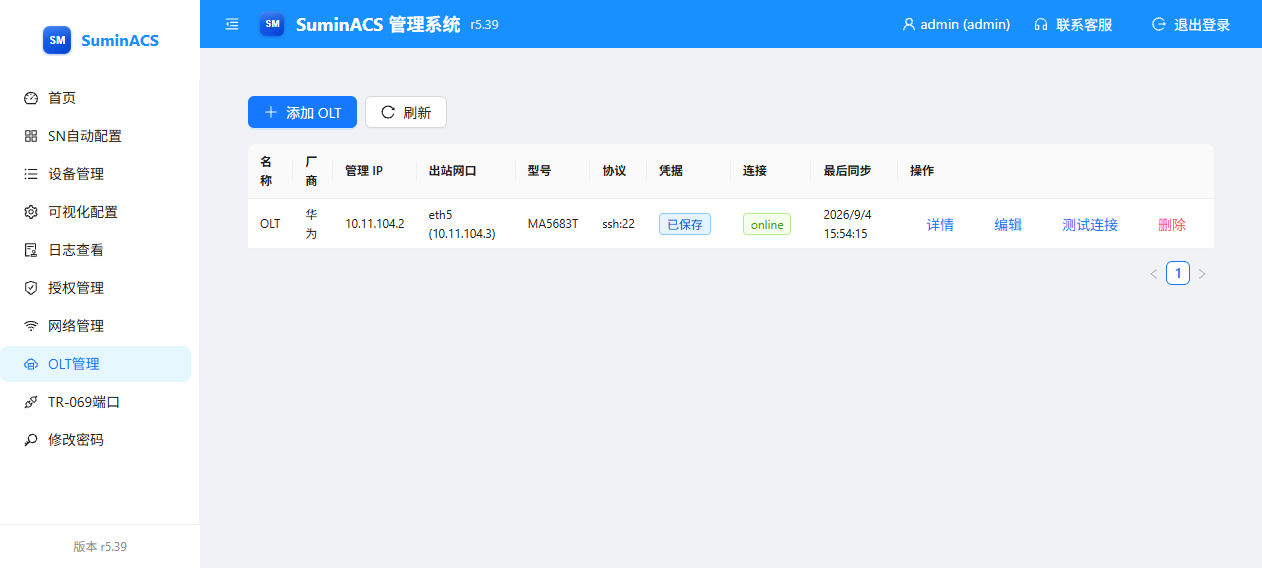1262x568 pixels.
Task: Click the MA5683T model cell
Action: [x=553, y=224]
